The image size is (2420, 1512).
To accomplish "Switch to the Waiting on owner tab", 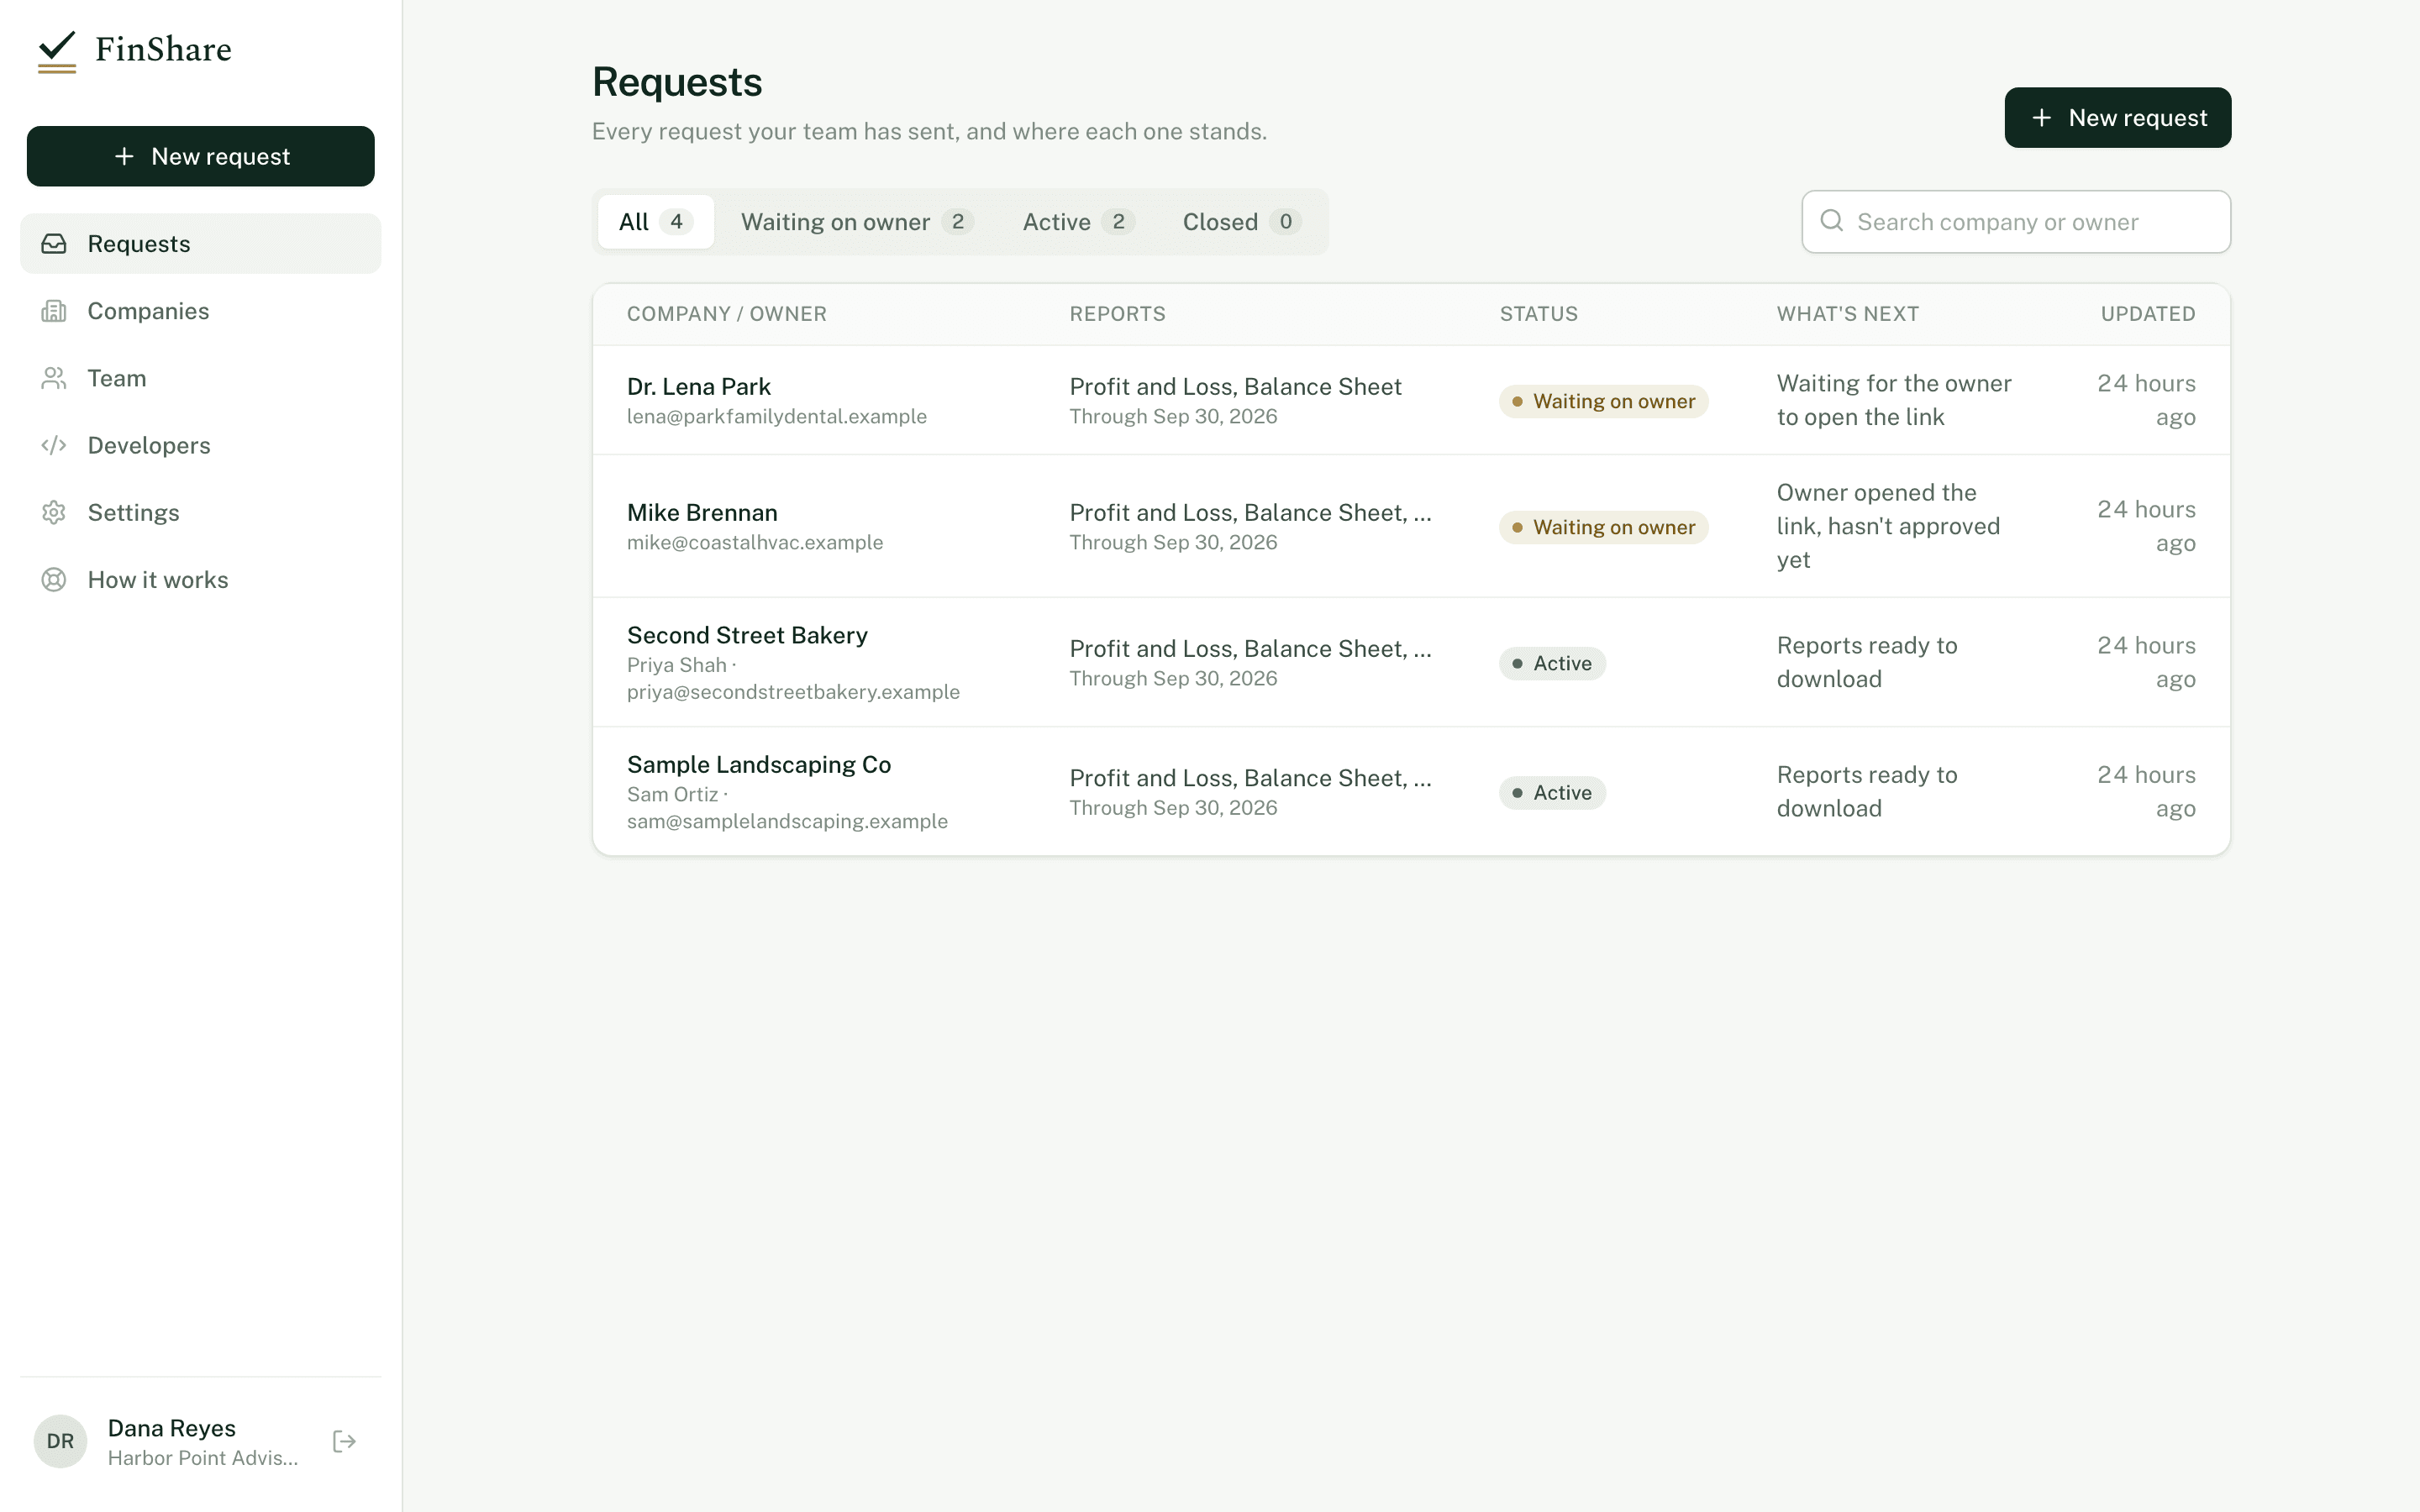I will tap(857, 222).
